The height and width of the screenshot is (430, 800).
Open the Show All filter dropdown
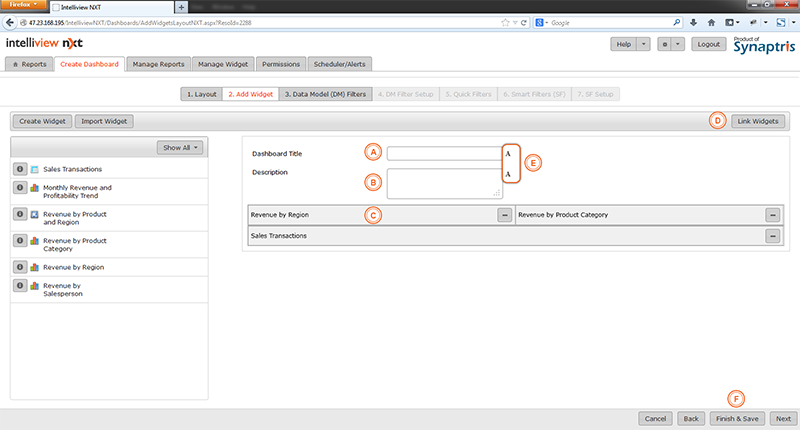point(180,147)
